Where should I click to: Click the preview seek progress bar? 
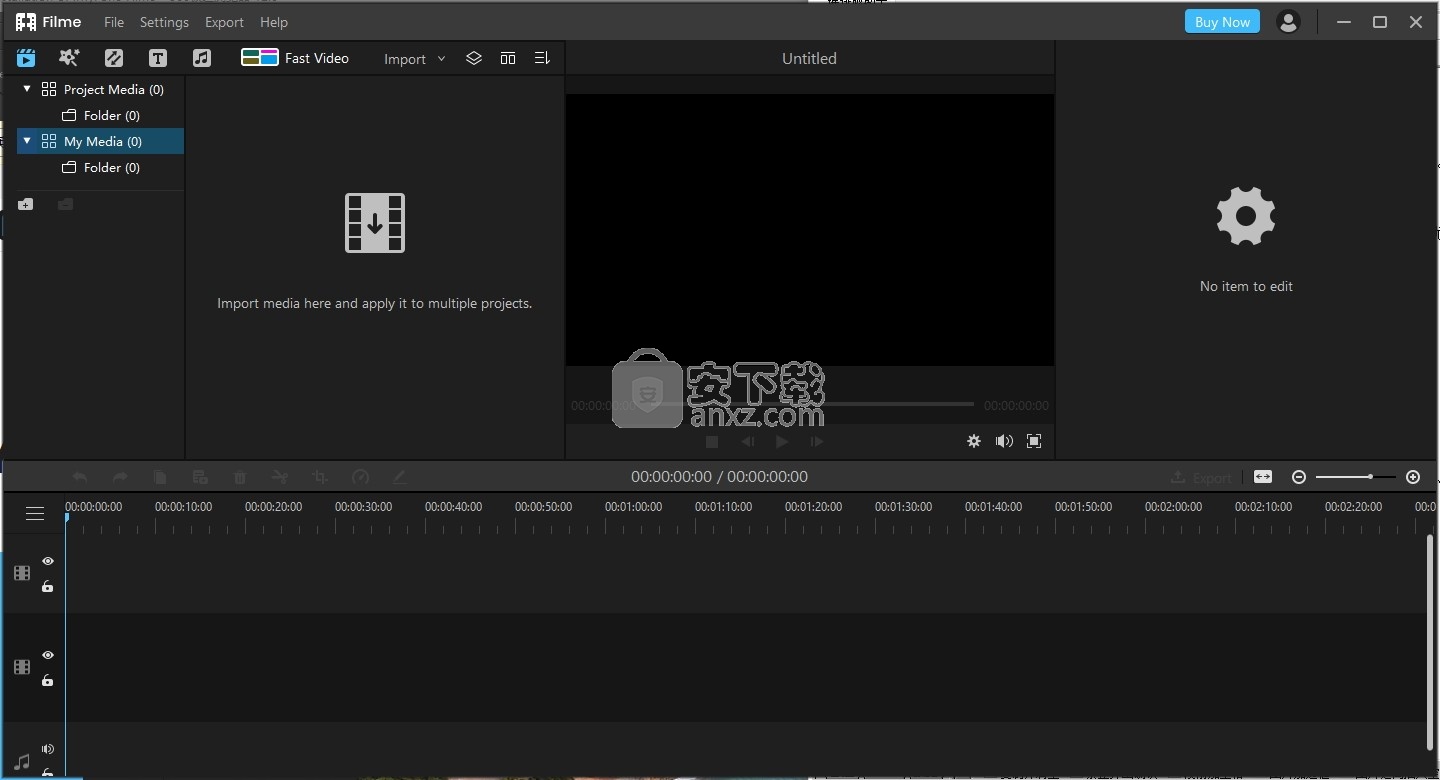tap(810, 404)
